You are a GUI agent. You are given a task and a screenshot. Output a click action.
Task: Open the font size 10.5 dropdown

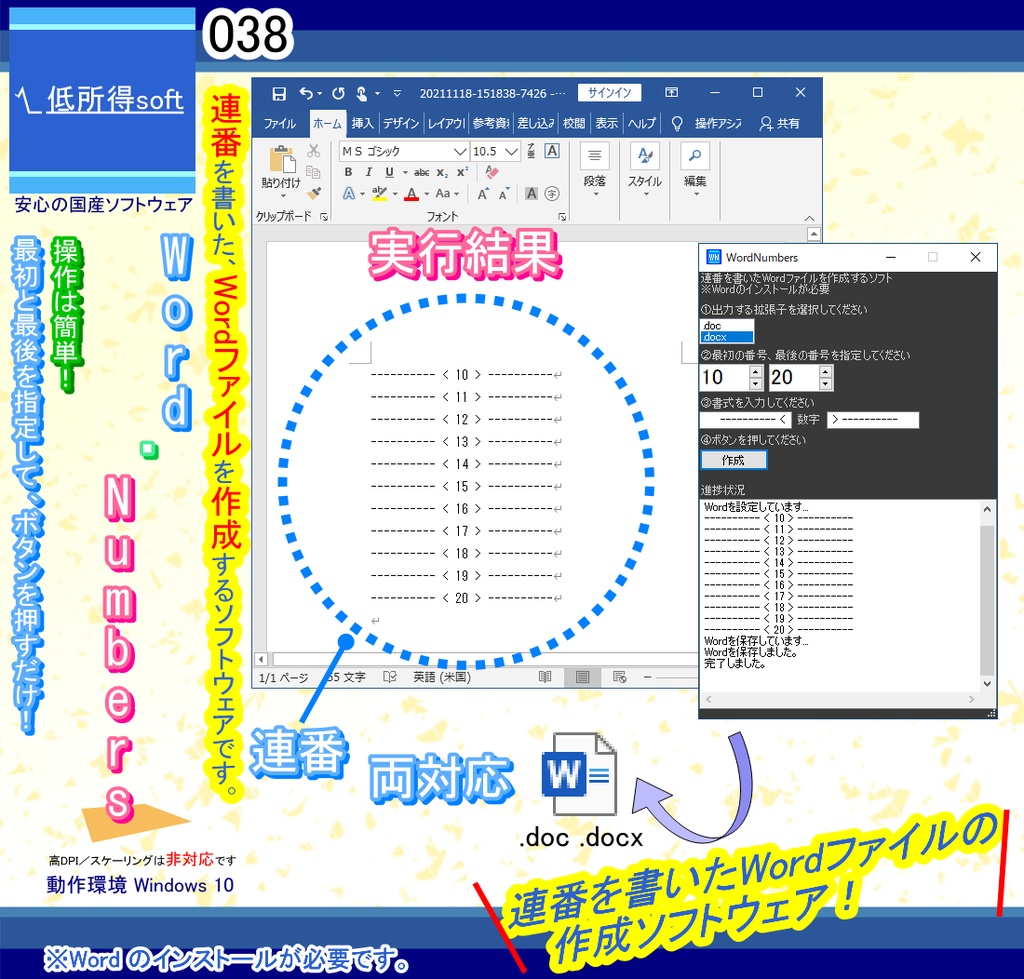pos(511,151)
